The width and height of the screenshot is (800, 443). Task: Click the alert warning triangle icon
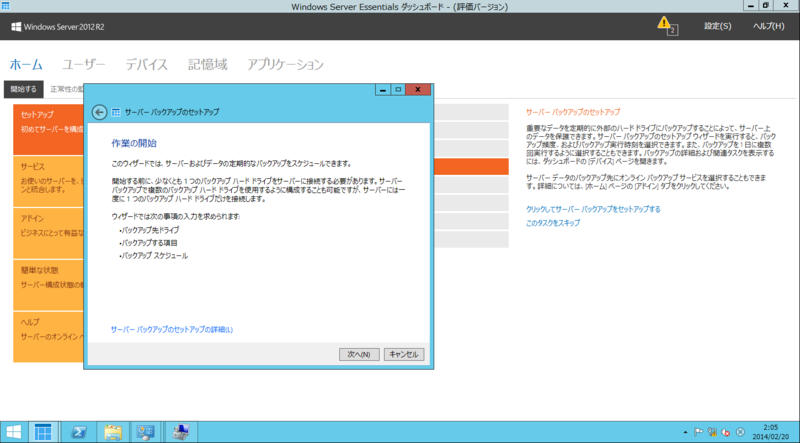[663, 22]
